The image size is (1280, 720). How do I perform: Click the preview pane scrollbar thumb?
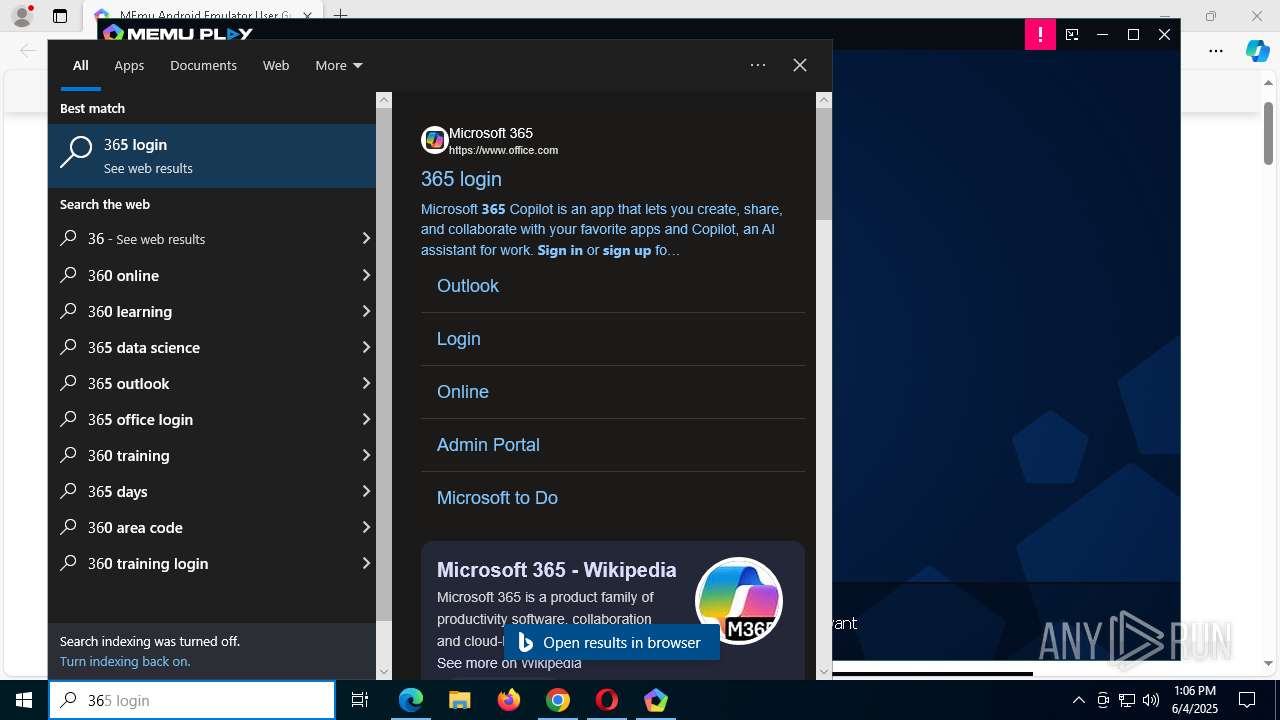824,164
